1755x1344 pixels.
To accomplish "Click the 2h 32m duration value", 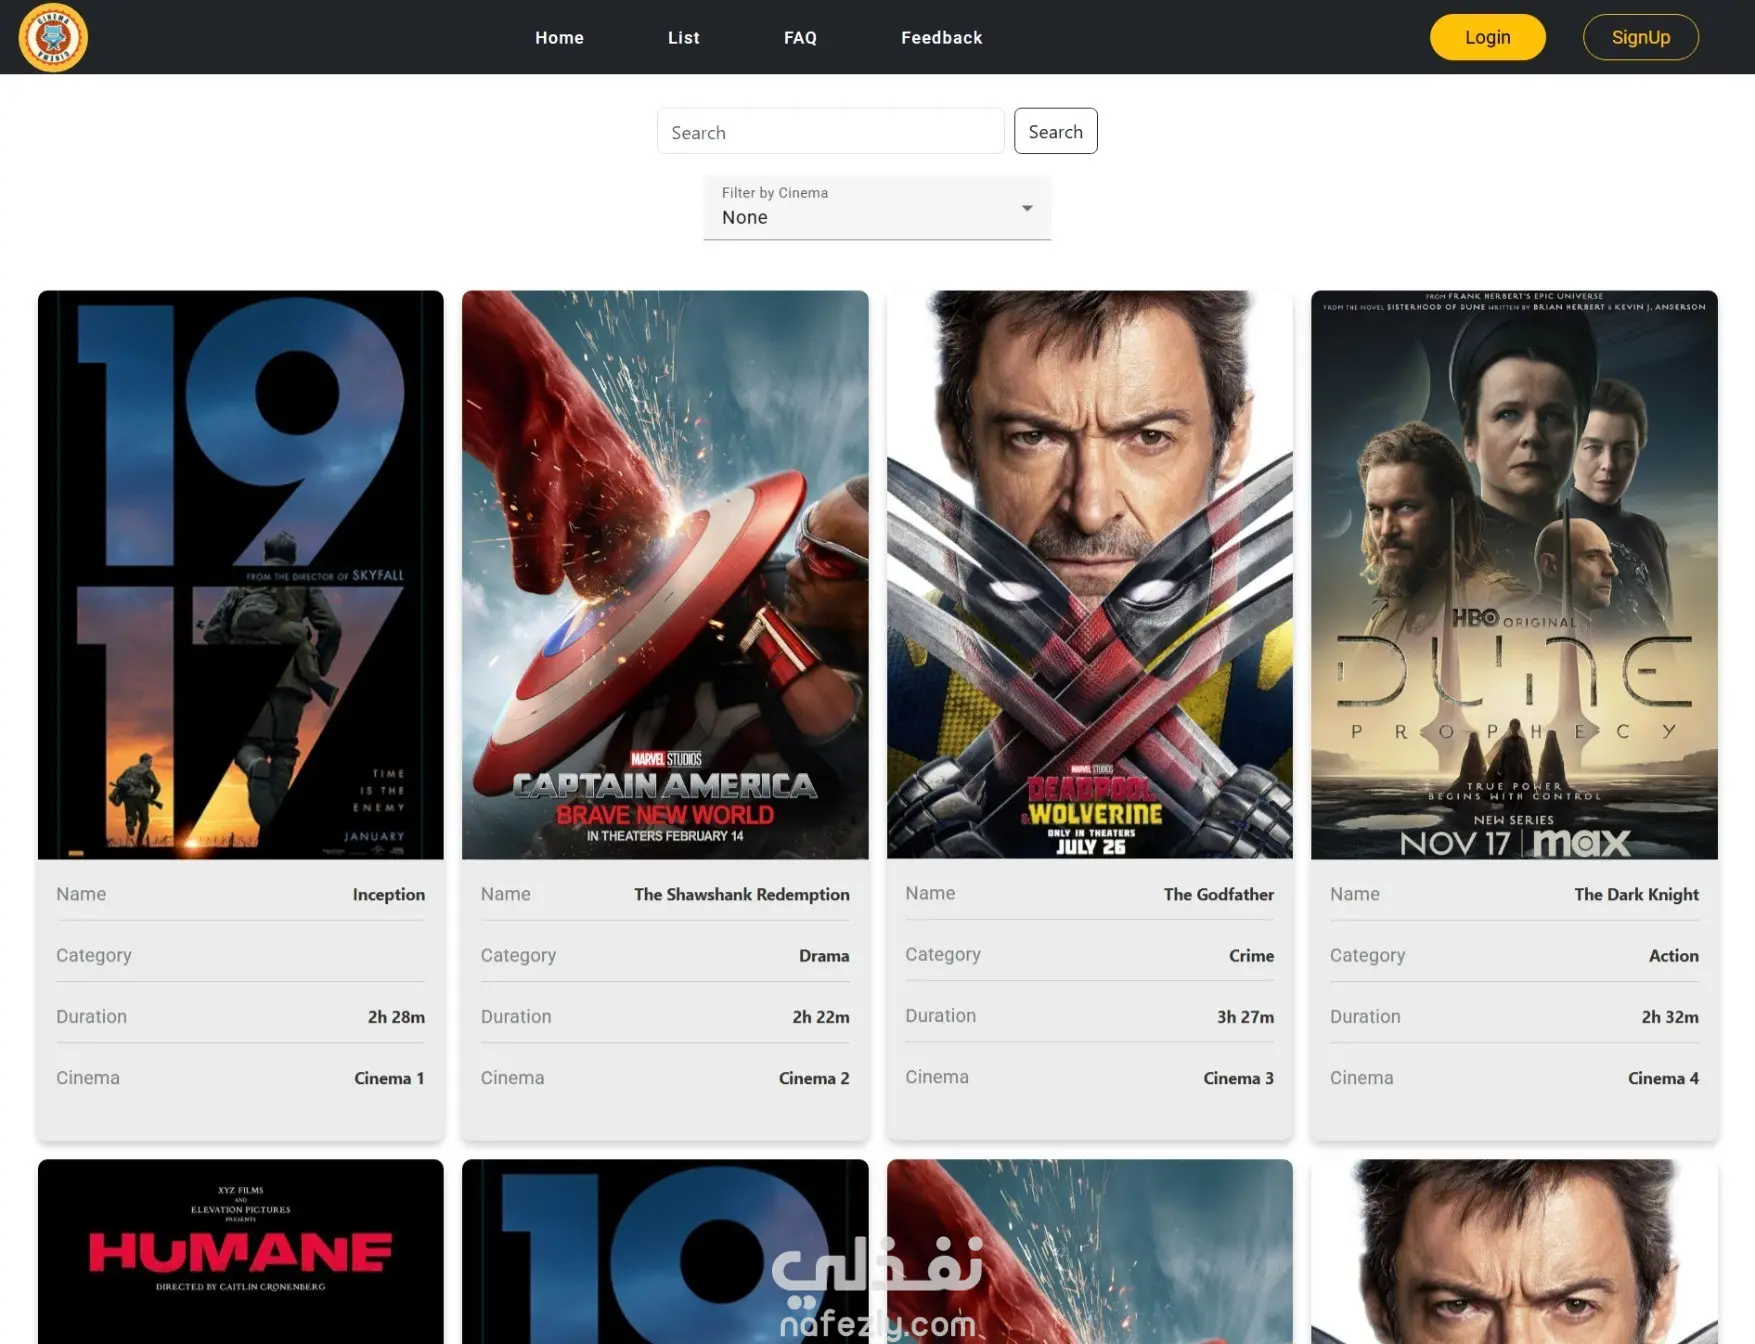I will [1670, 1017].
